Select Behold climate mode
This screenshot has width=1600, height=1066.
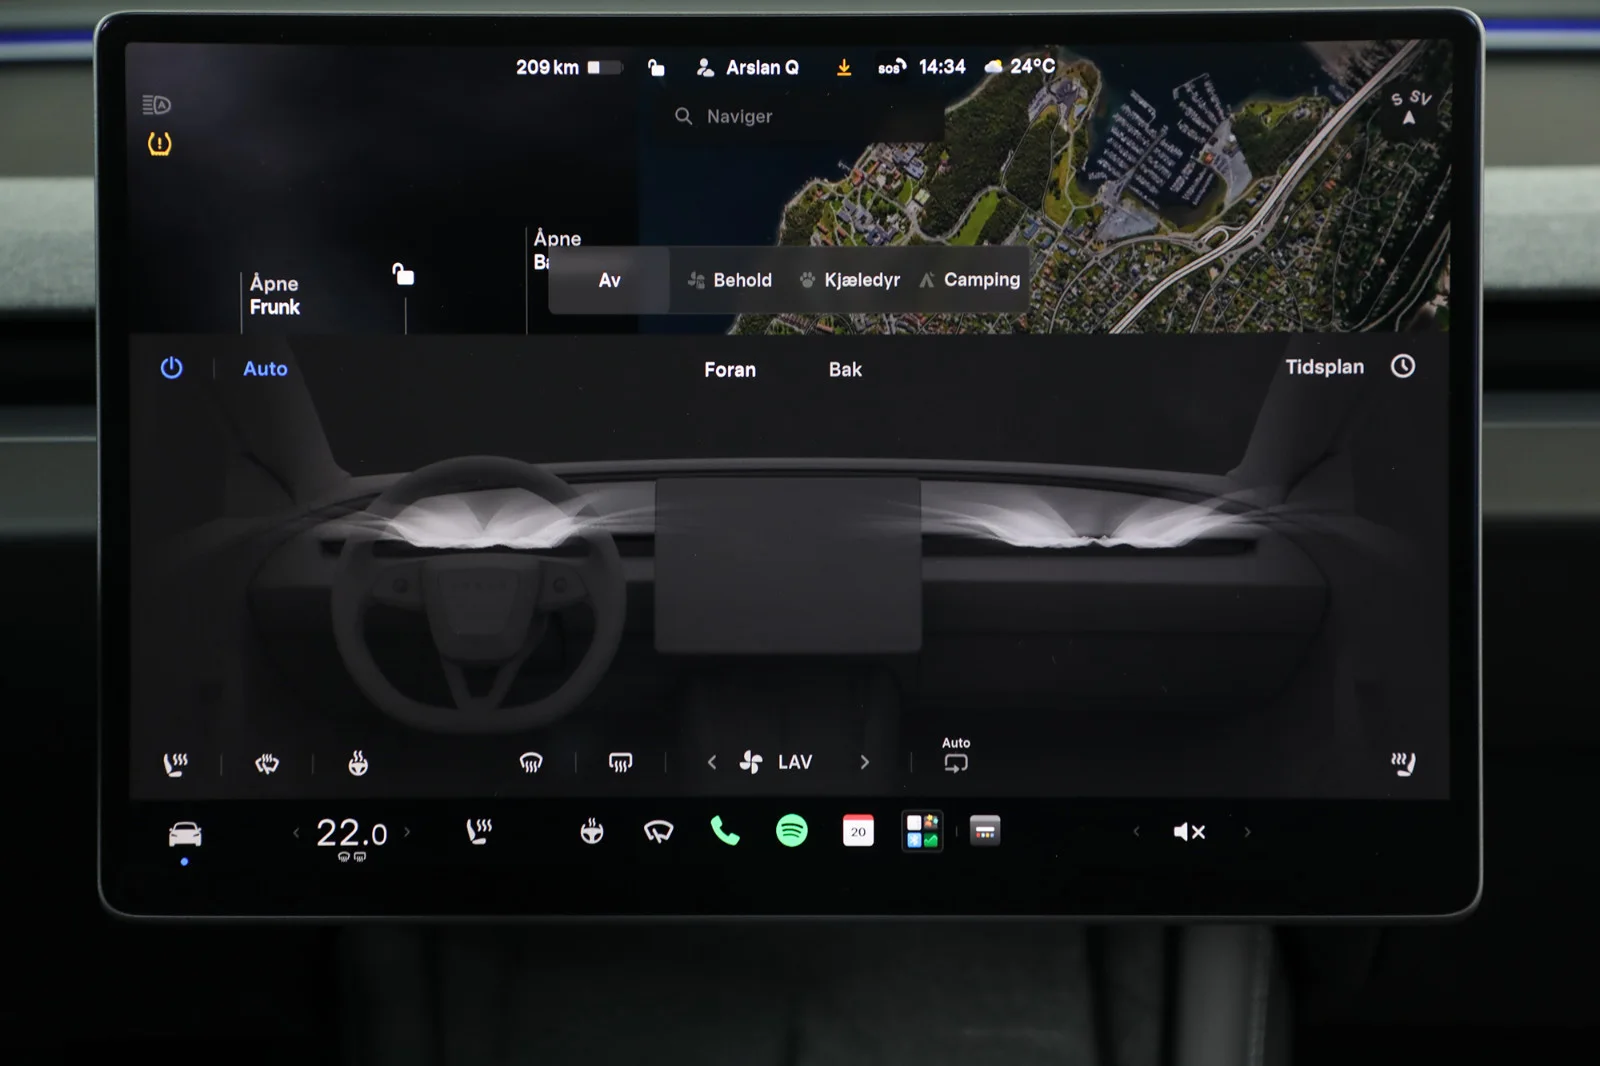click(730, 281)
